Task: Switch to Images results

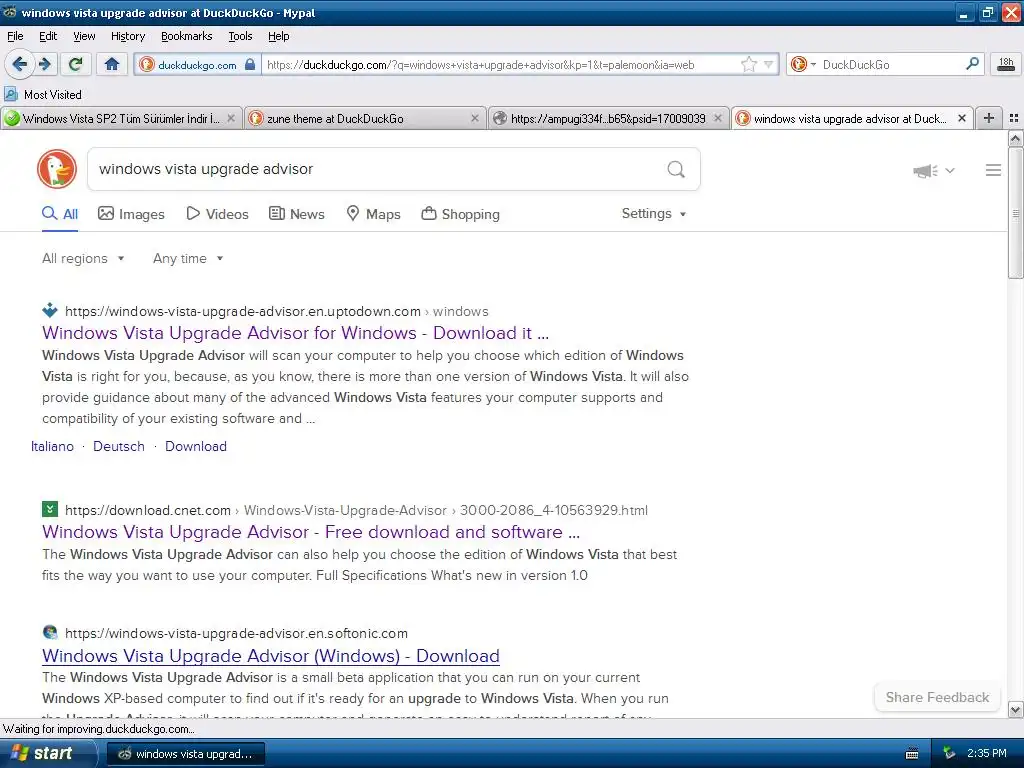Action: (x=131, y=214)
